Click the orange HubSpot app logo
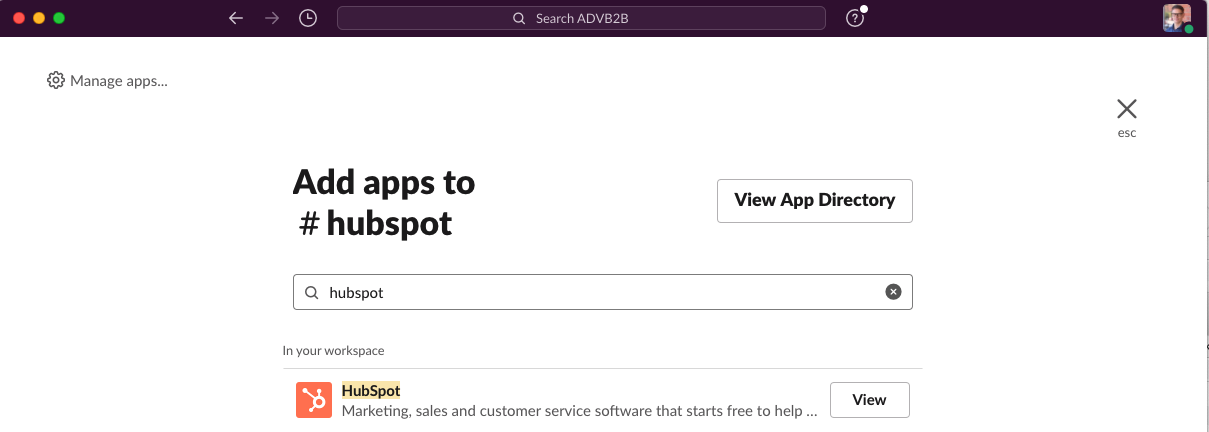 [x=314, y=400]
